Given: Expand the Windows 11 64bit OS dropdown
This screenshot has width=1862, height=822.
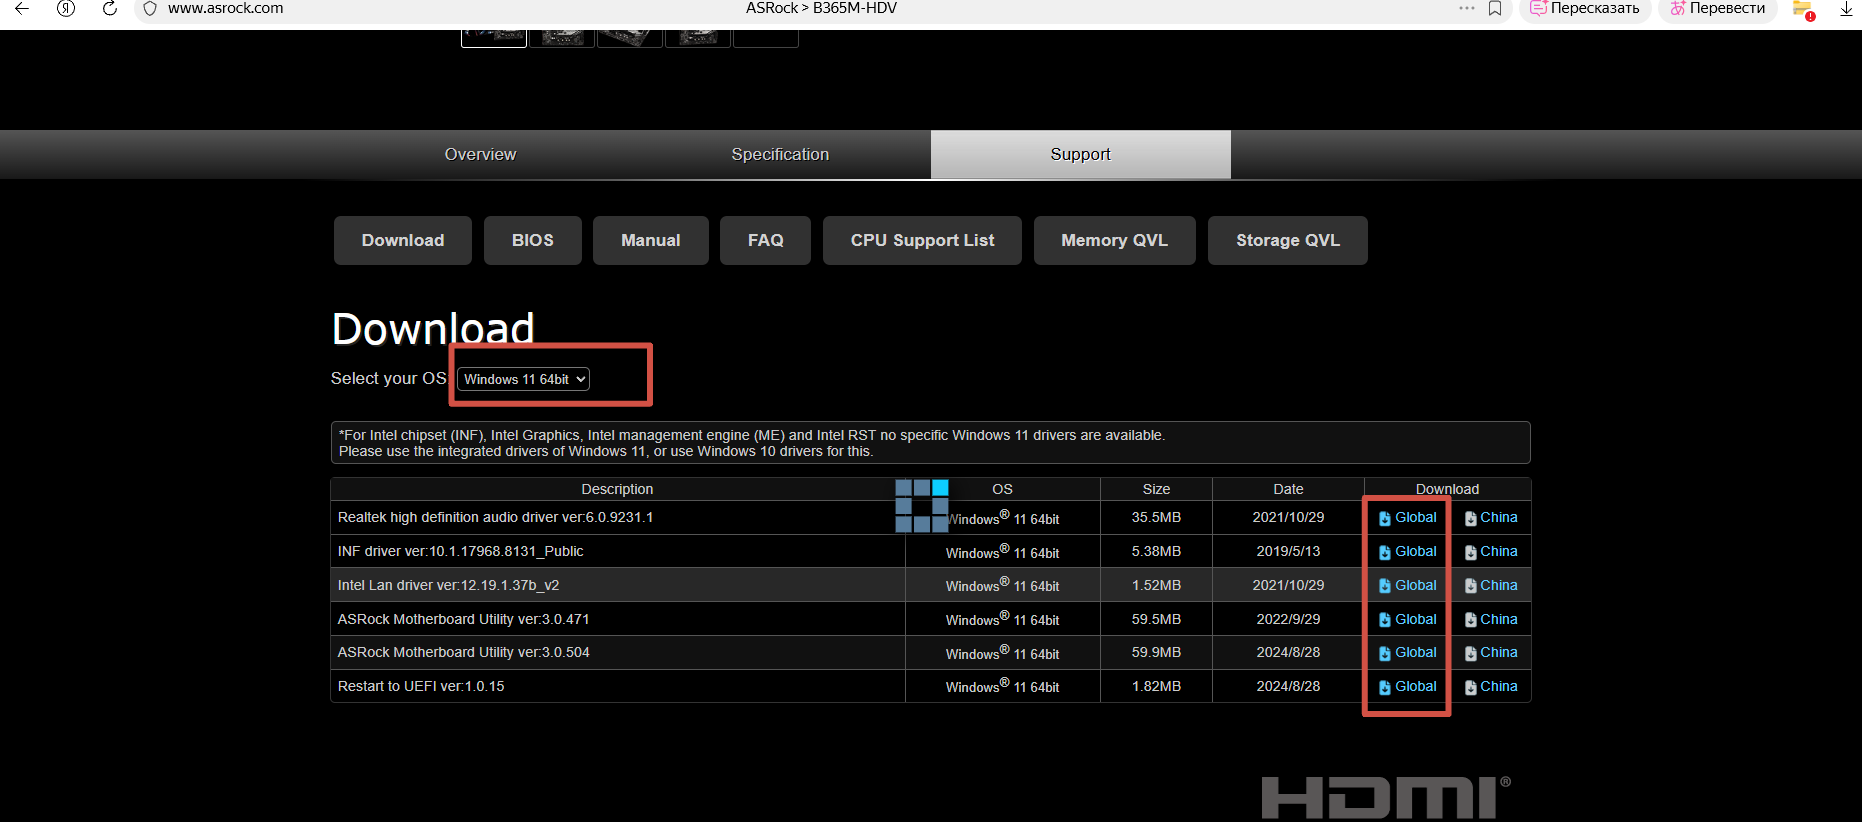Looking at the screenshot, I should [523, 379].
